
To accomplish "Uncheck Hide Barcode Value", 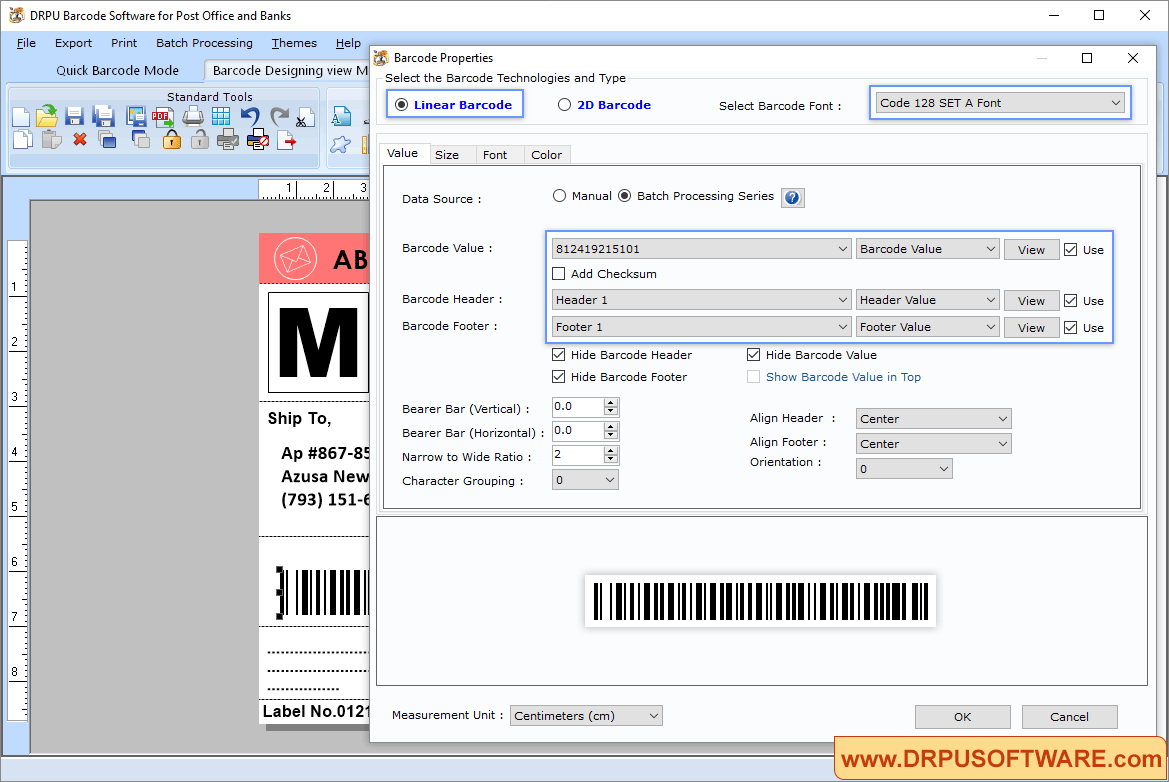I will (x=753, y=354).
